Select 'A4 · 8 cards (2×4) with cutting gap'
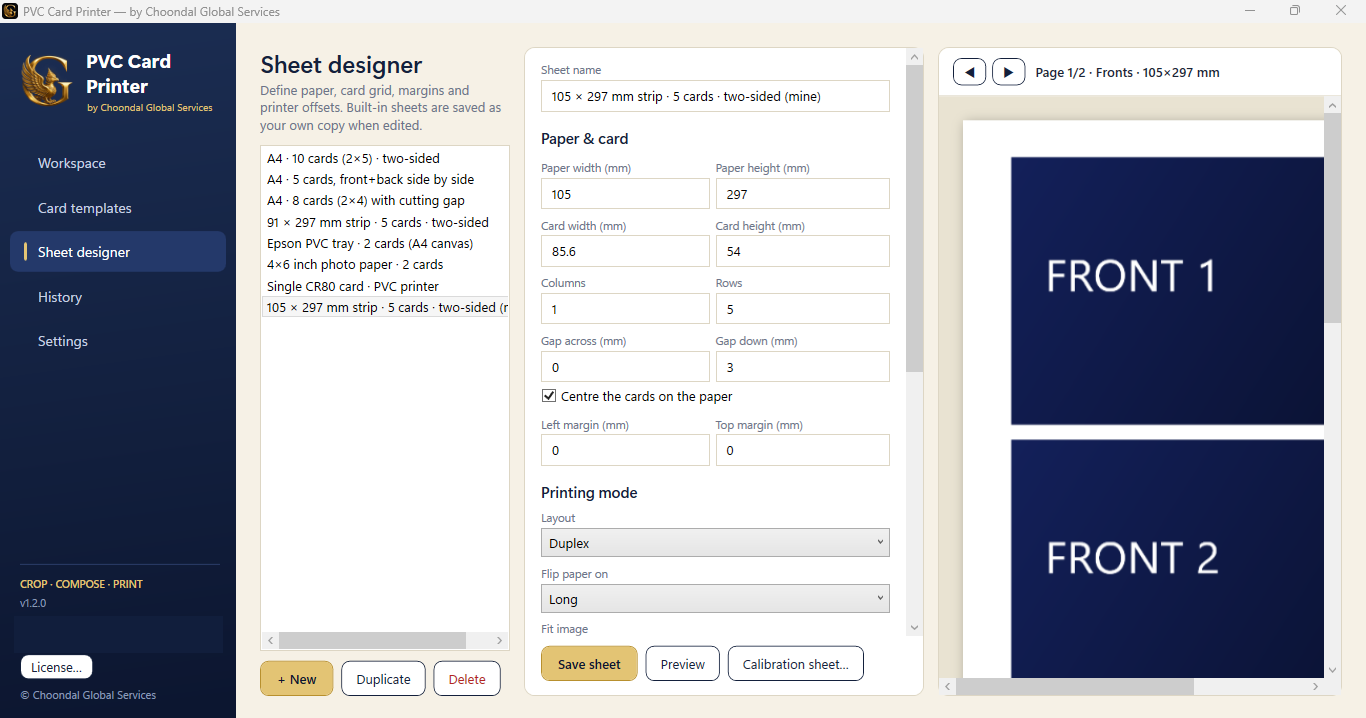Image resolution: width=1366 pixels, height=718 pixels. click(385, 200)
